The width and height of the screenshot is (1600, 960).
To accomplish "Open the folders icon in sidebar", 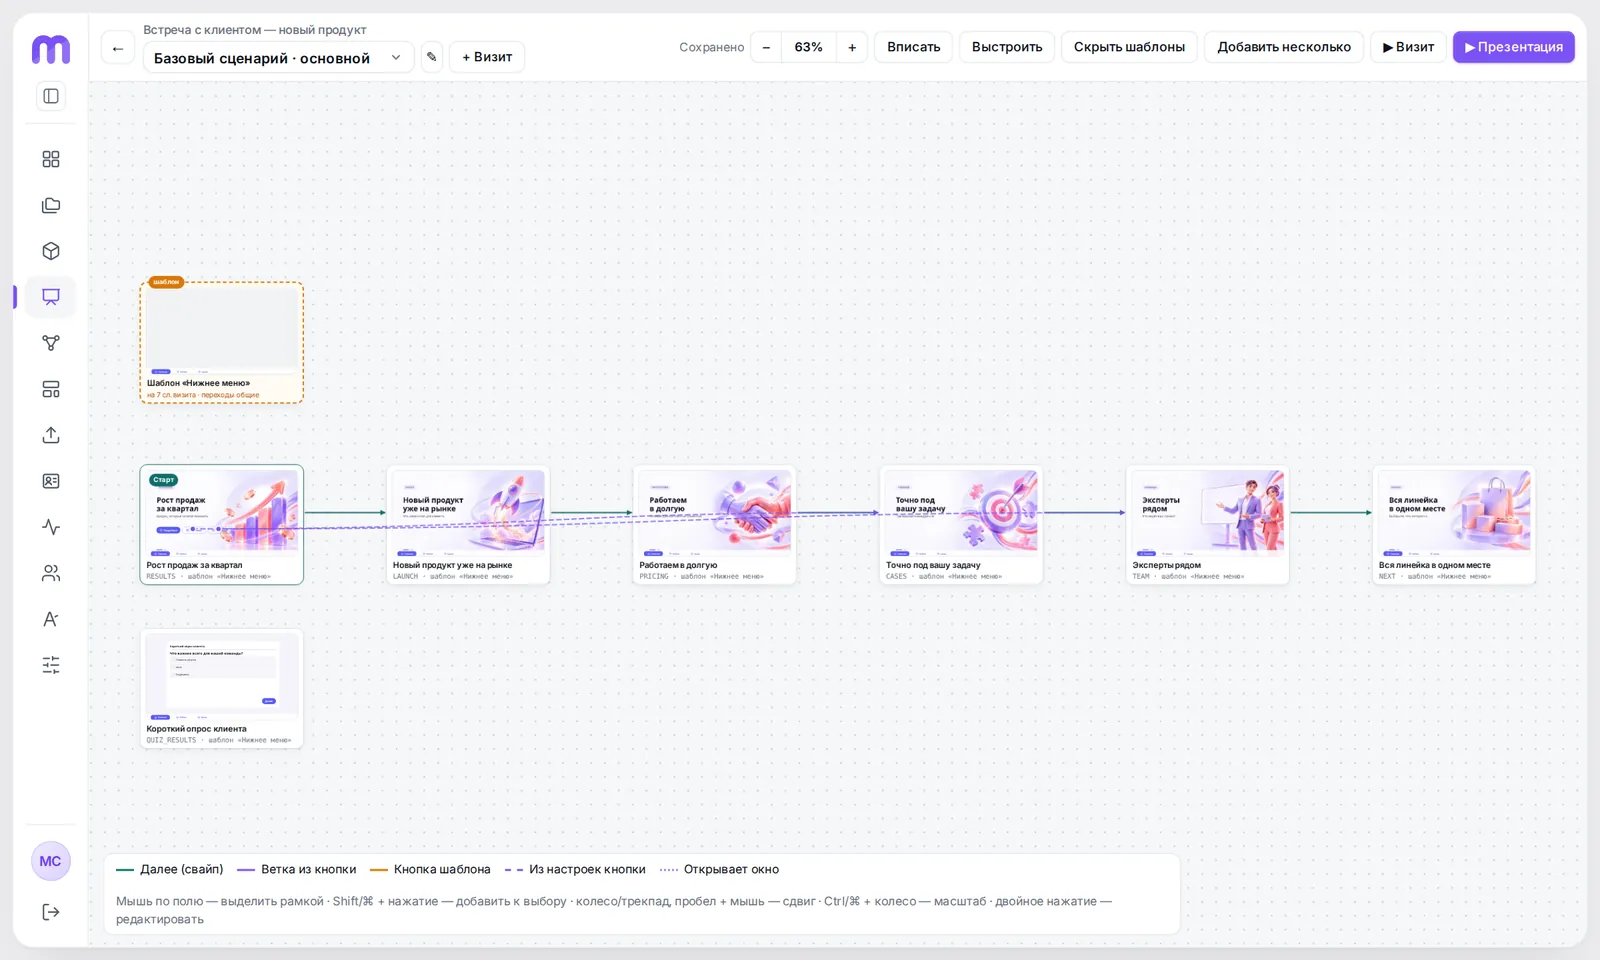I will point(51,205).
